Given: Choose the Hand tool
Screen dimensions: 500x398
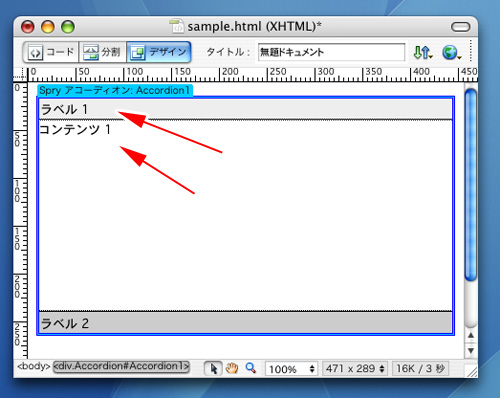Looking at the screenshot, I should (232, 368).
